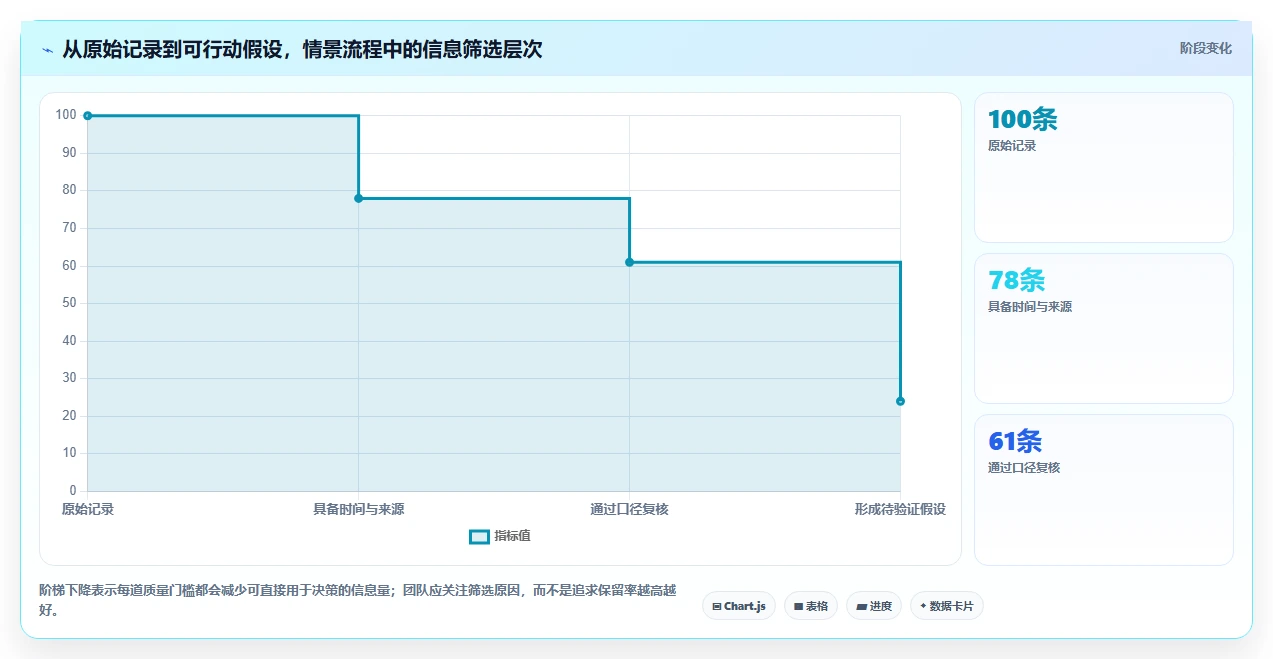Select the 进度 tag chip
Viewport: 1273px width, 659px height.
874,606
